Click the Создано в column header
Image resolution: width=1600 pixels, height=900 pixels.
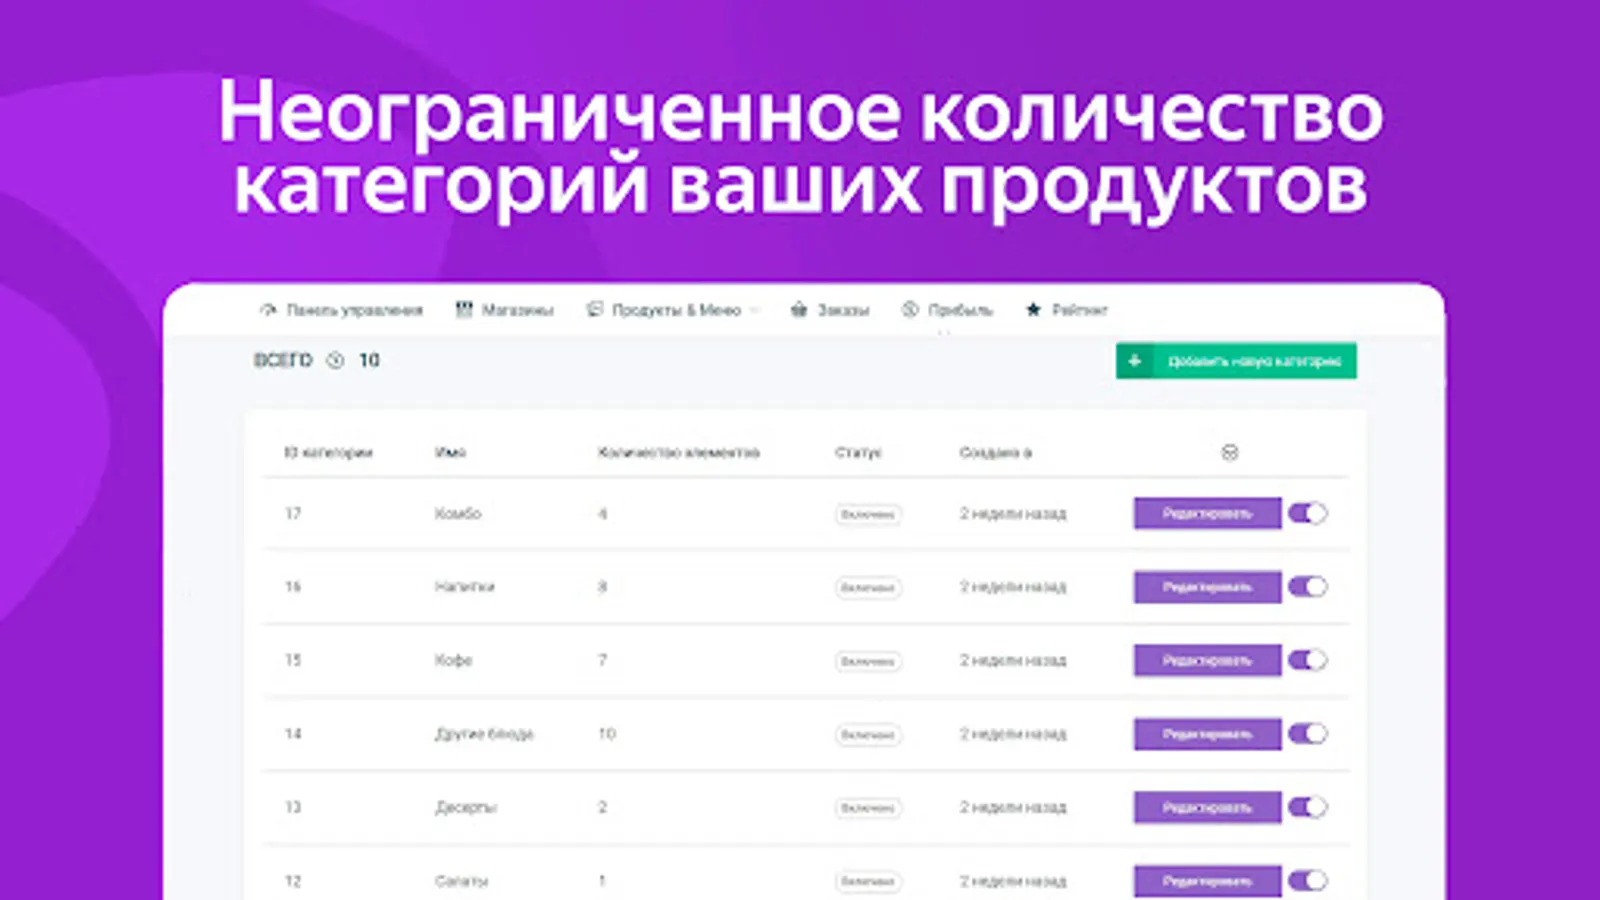995,452
